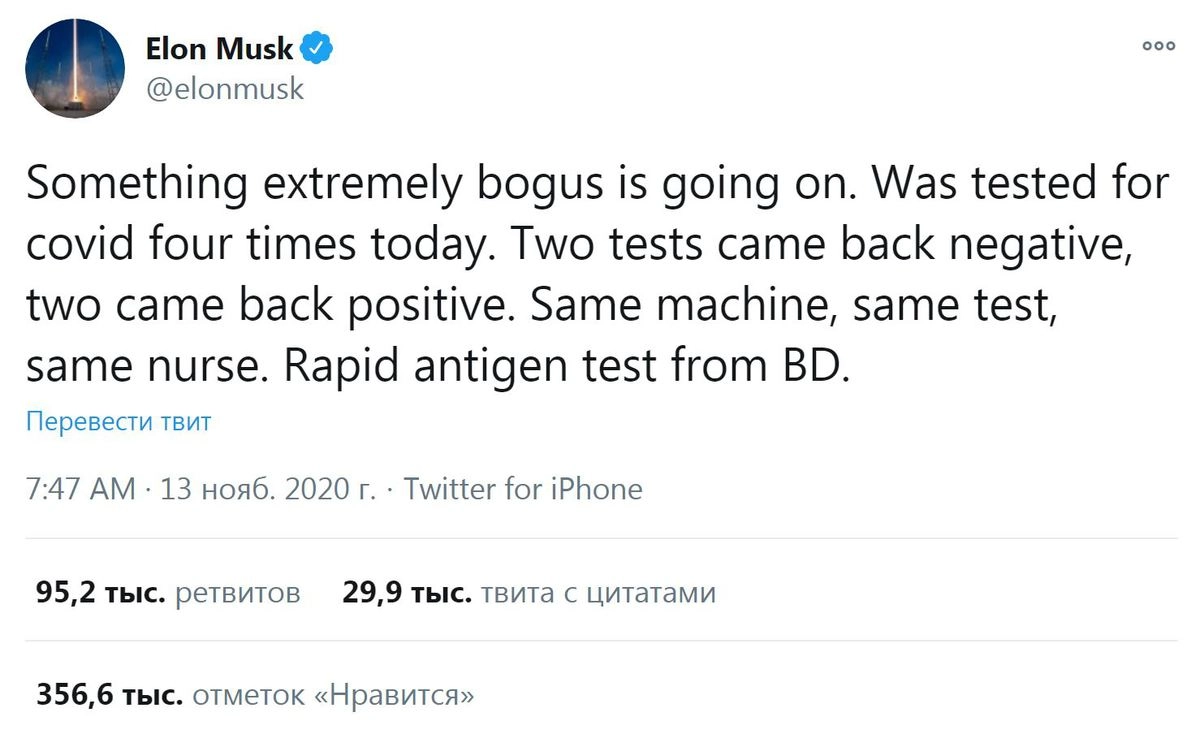Click the Перевести твит translate link
This screenshot has width=1200, height=734.
(119, 421)
